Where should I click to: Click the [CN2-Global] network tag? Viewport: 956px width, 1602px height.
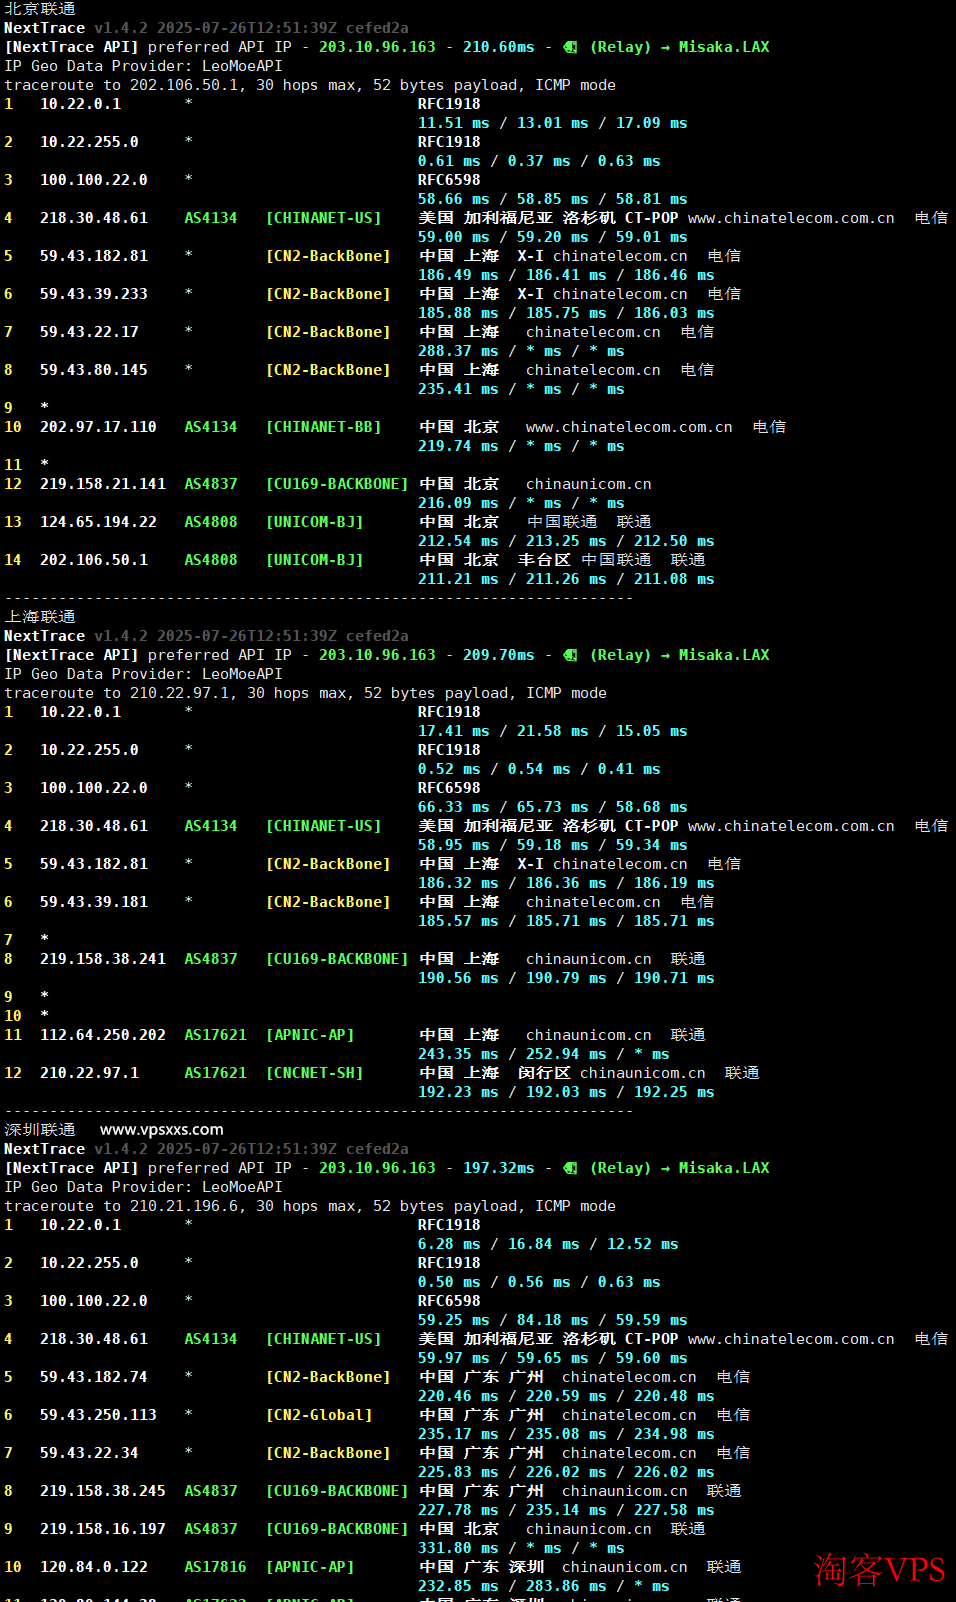click(319, 1415)
